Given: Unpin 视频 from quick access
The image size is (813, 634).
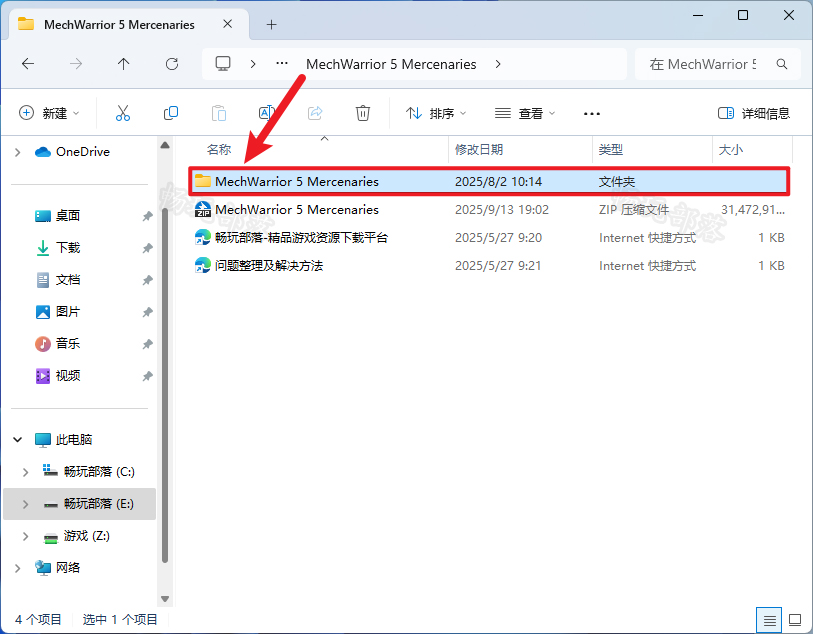Looking at the screenshot, I should tap(148, 376).
